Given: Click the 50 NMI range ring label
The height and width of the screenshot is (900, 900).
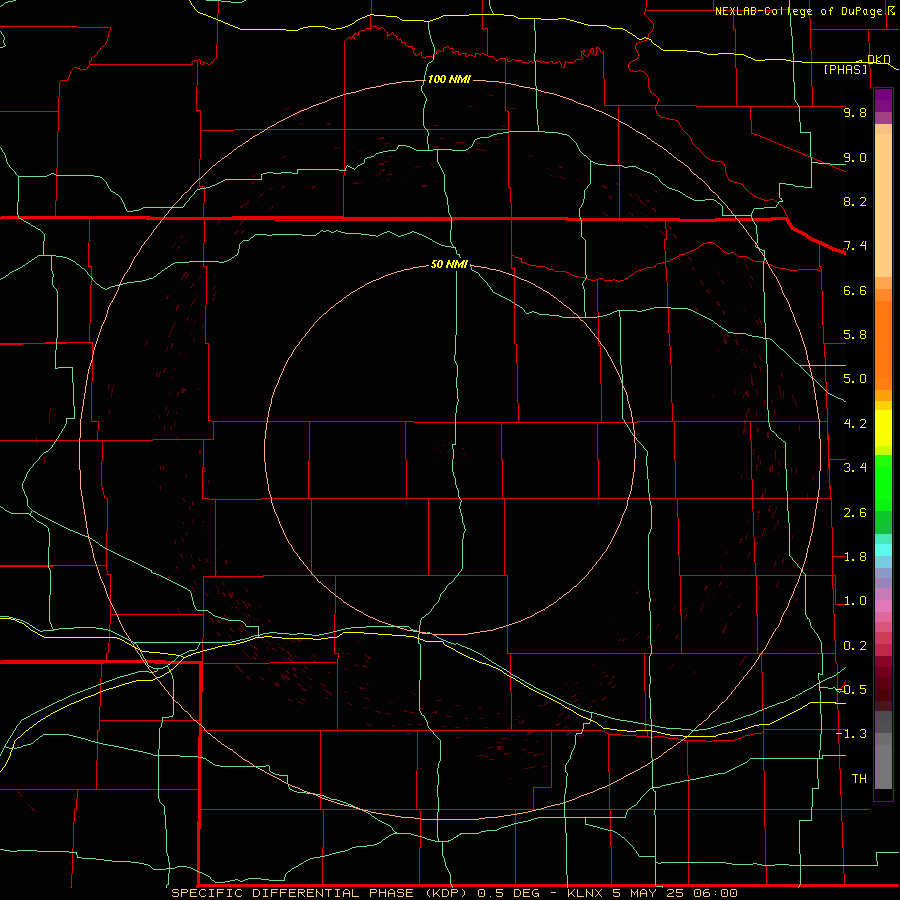Looking at the screenshot, I should (x=449, y=264).
